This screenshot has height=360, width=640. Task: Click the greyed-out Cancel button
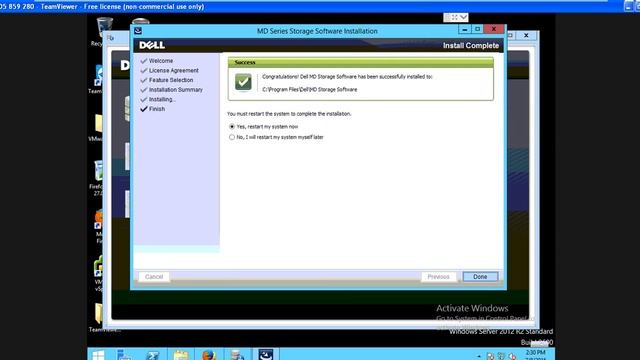[154, 277]
